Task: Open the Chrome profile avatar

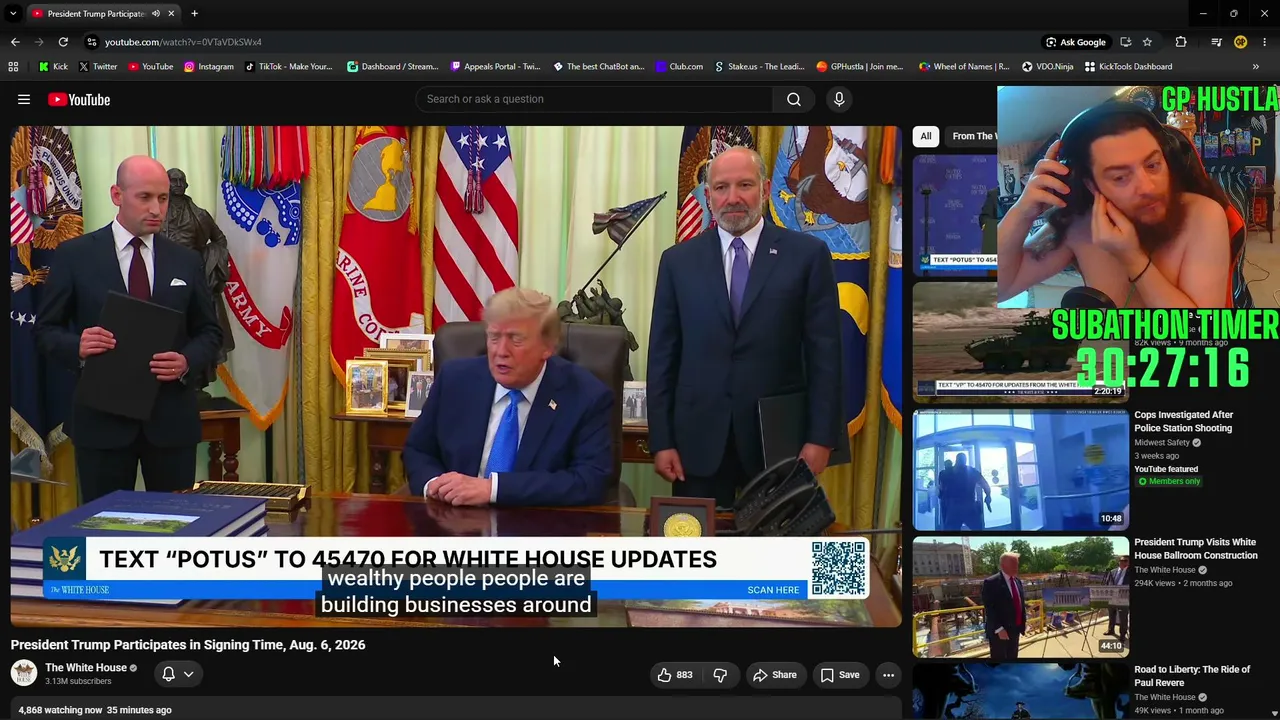Action: coord(1240,42)
